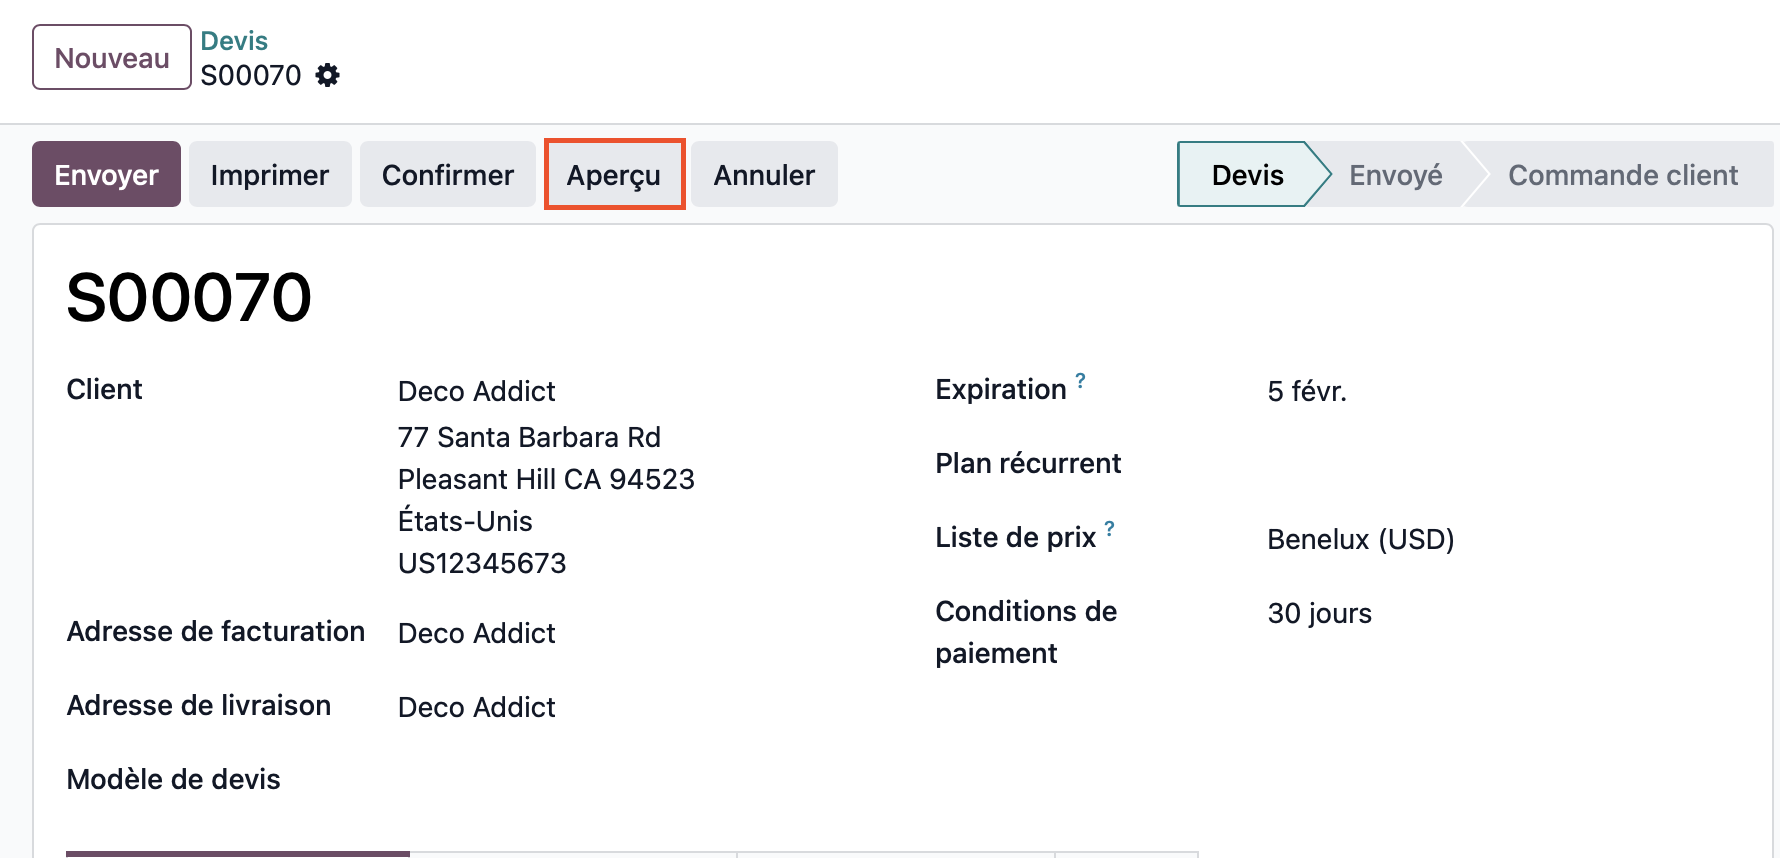Open the Adresse de facturation value
The width and height of the screenshot is (1780, 858).
click(x=477, y=633)
